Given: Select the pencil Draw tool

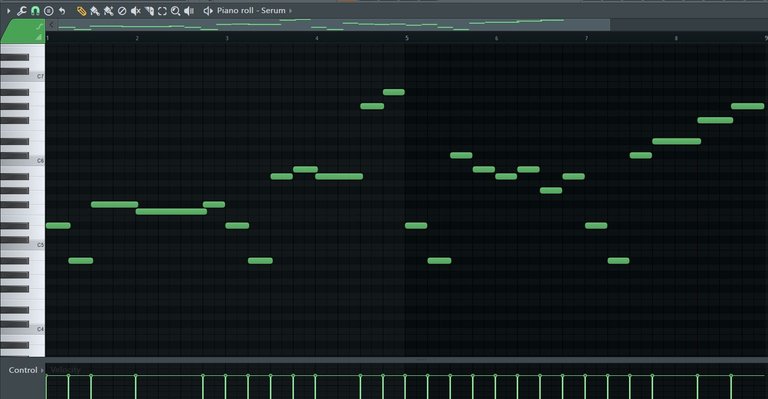Looking at the screenshot, I should tap(82, 10).
